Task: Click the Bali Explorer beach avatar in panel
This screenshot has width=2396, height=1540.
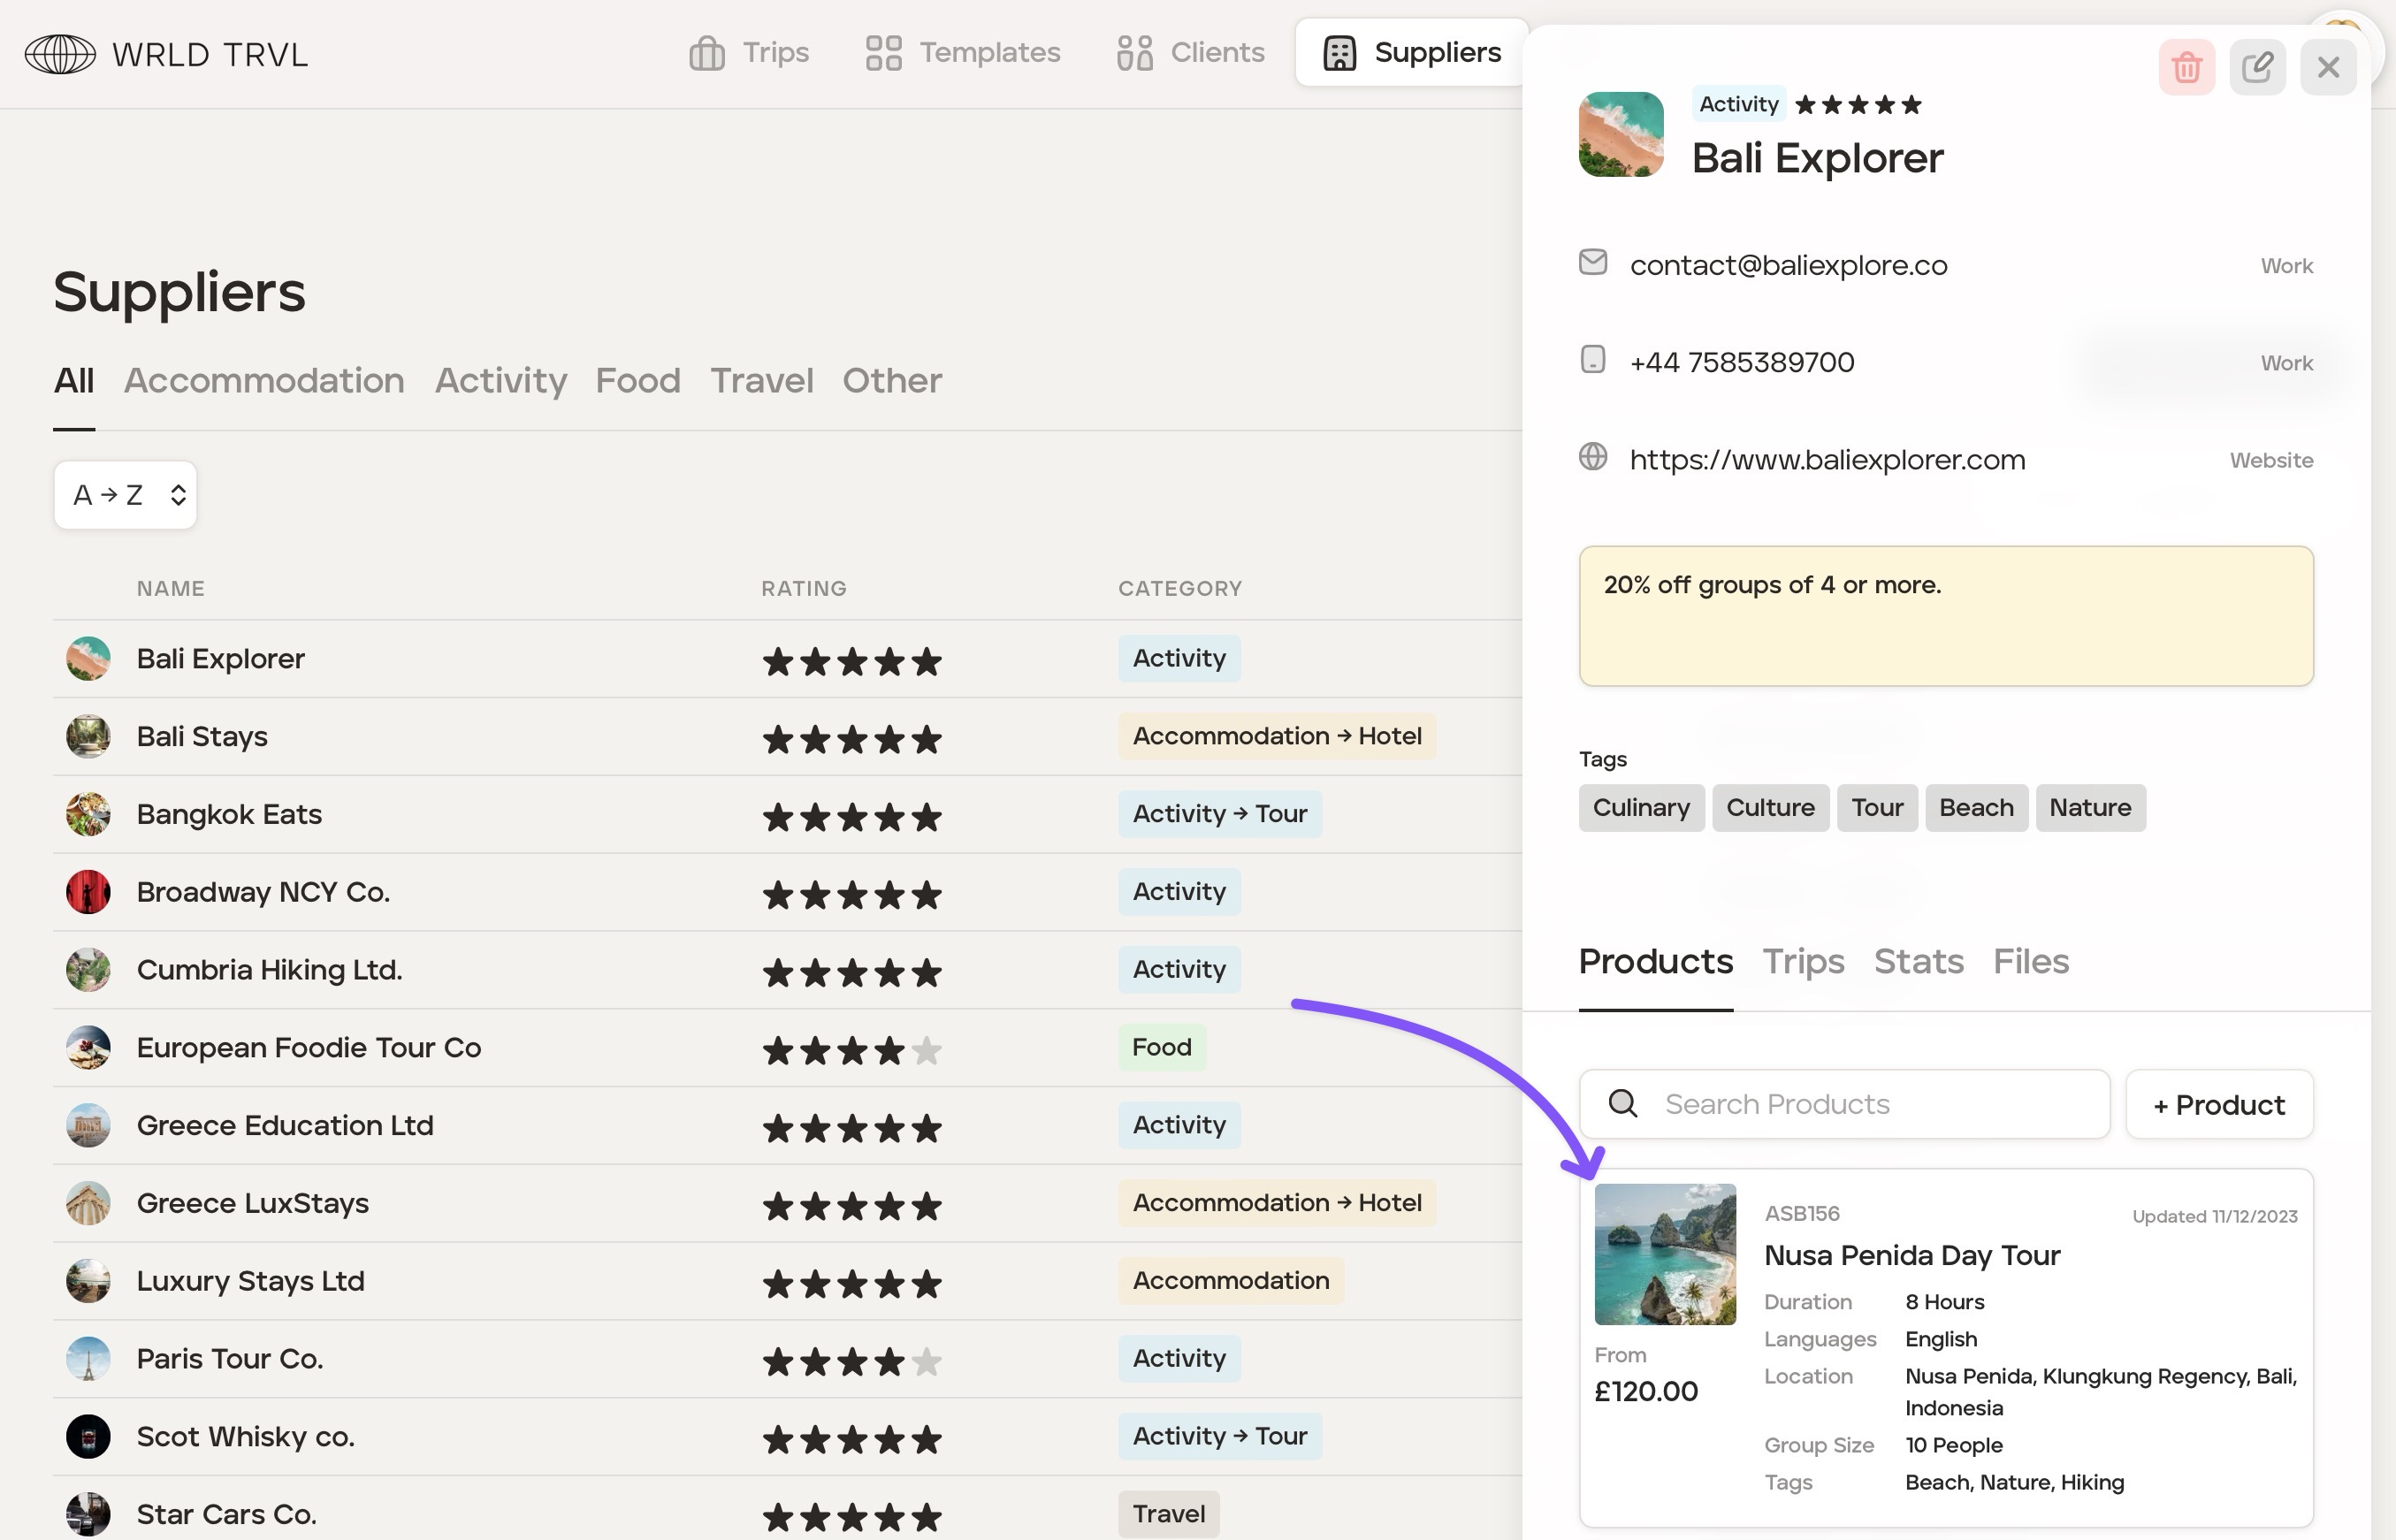Action: click(x=1621, y=135)
